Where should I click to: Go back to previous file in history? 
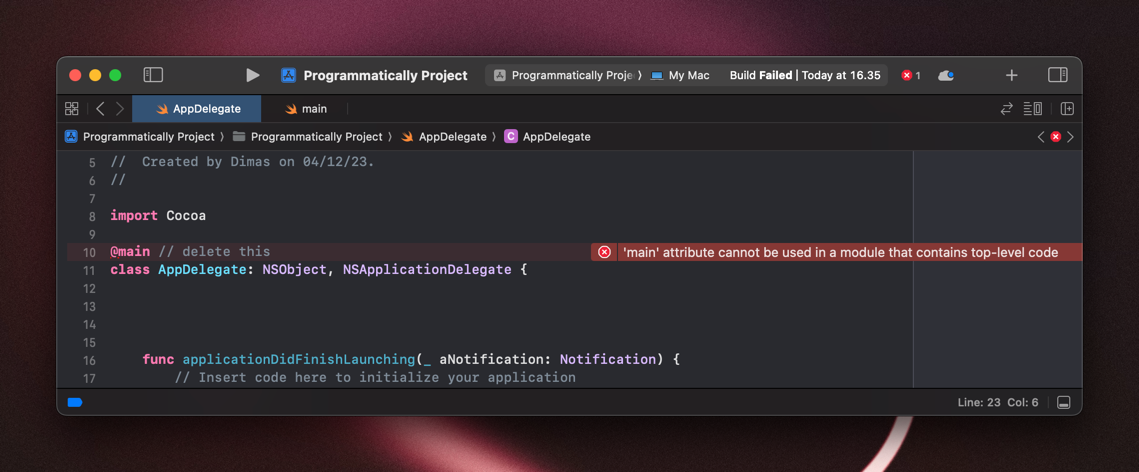100,109
